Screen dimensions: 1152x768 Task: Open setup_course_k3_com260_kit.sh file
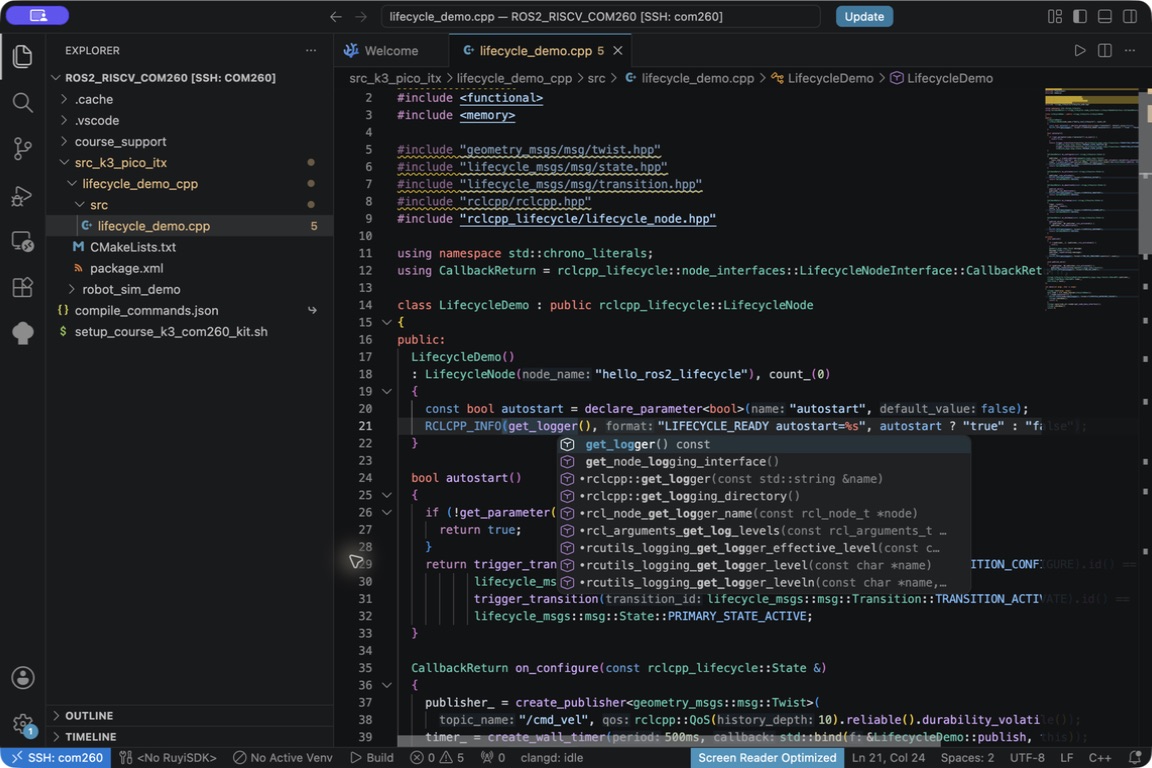click(190, 331)
